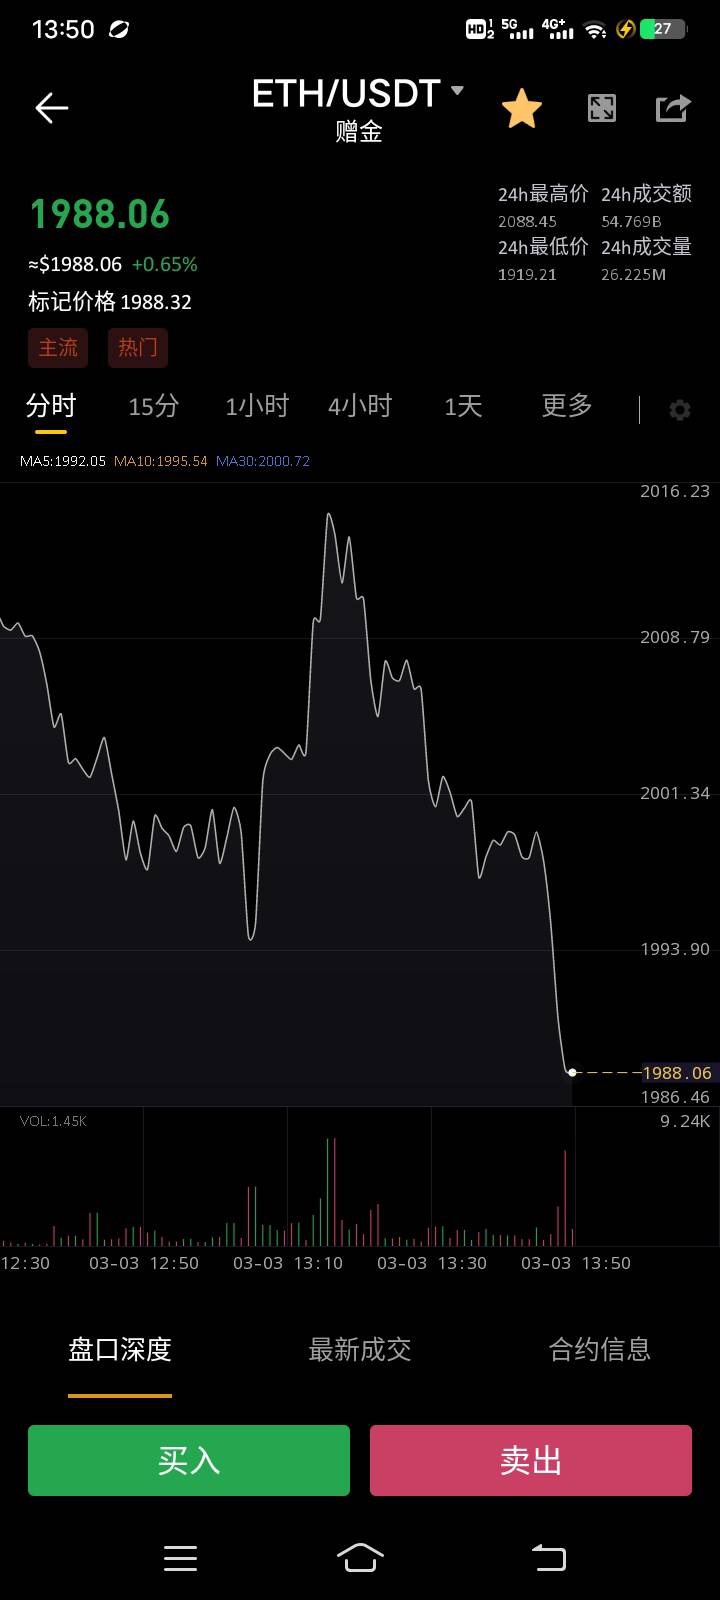Tap the 主流 tag
The width and height of the screenshot is (720, 1600).
point(58,348)
